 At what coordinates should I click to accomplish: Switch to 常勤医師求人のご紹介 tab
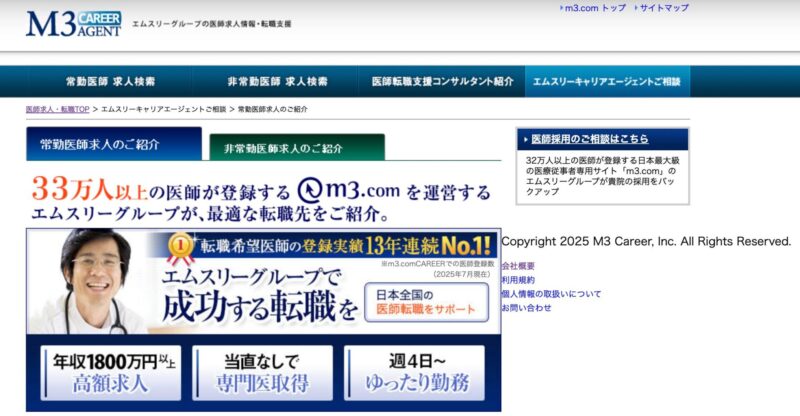coord(114,144)
